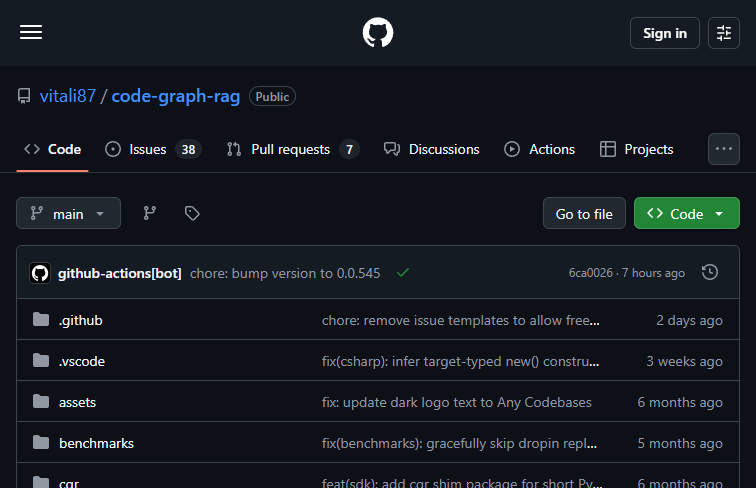Expand the green Code dropdown button
Screen dimensions: 756x488
(x=687, y=213)
